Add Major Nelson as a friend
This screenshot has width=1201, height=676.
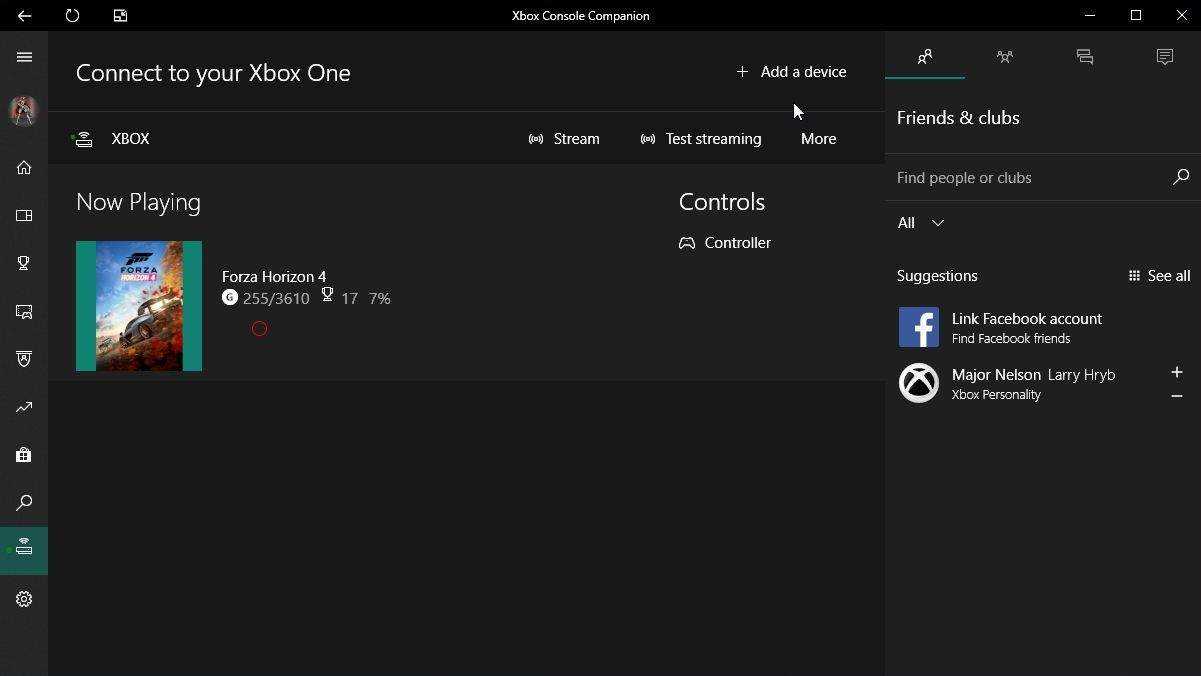(x=1177, y=372)
